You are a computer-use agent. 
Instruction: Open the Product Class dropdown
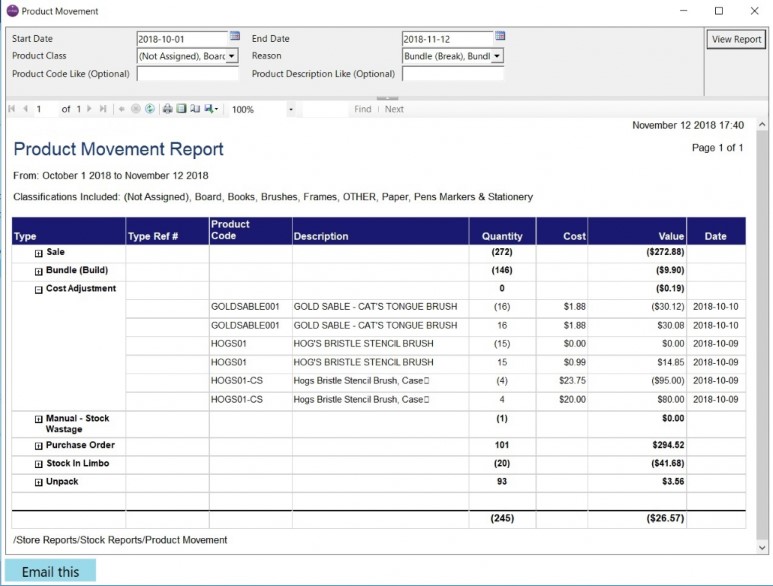click(x=232, y=56)
